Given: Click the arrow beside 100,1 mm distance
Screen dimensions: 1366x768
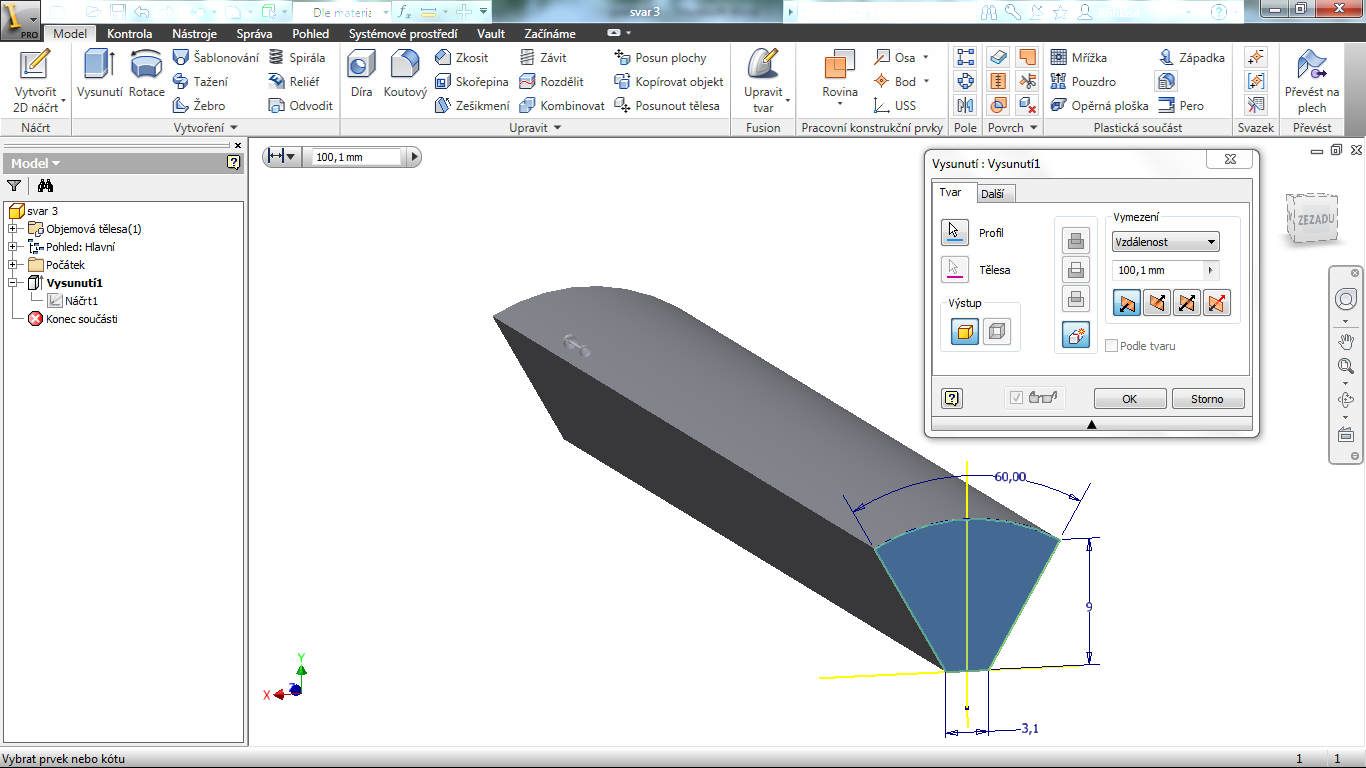Looking at the screenshot, I should pyautogui.click(x=1211, y=270).
